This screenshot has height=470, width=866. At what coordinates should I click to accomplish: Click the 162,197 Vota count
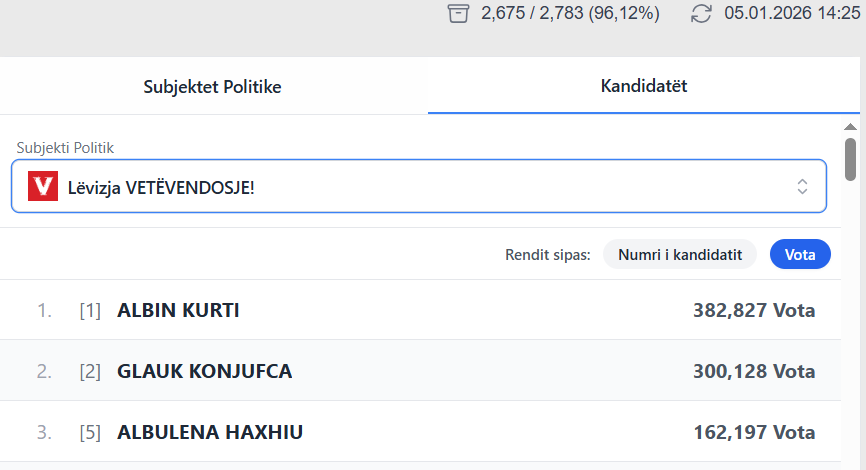pyautogui.click(x=754, y=433)
